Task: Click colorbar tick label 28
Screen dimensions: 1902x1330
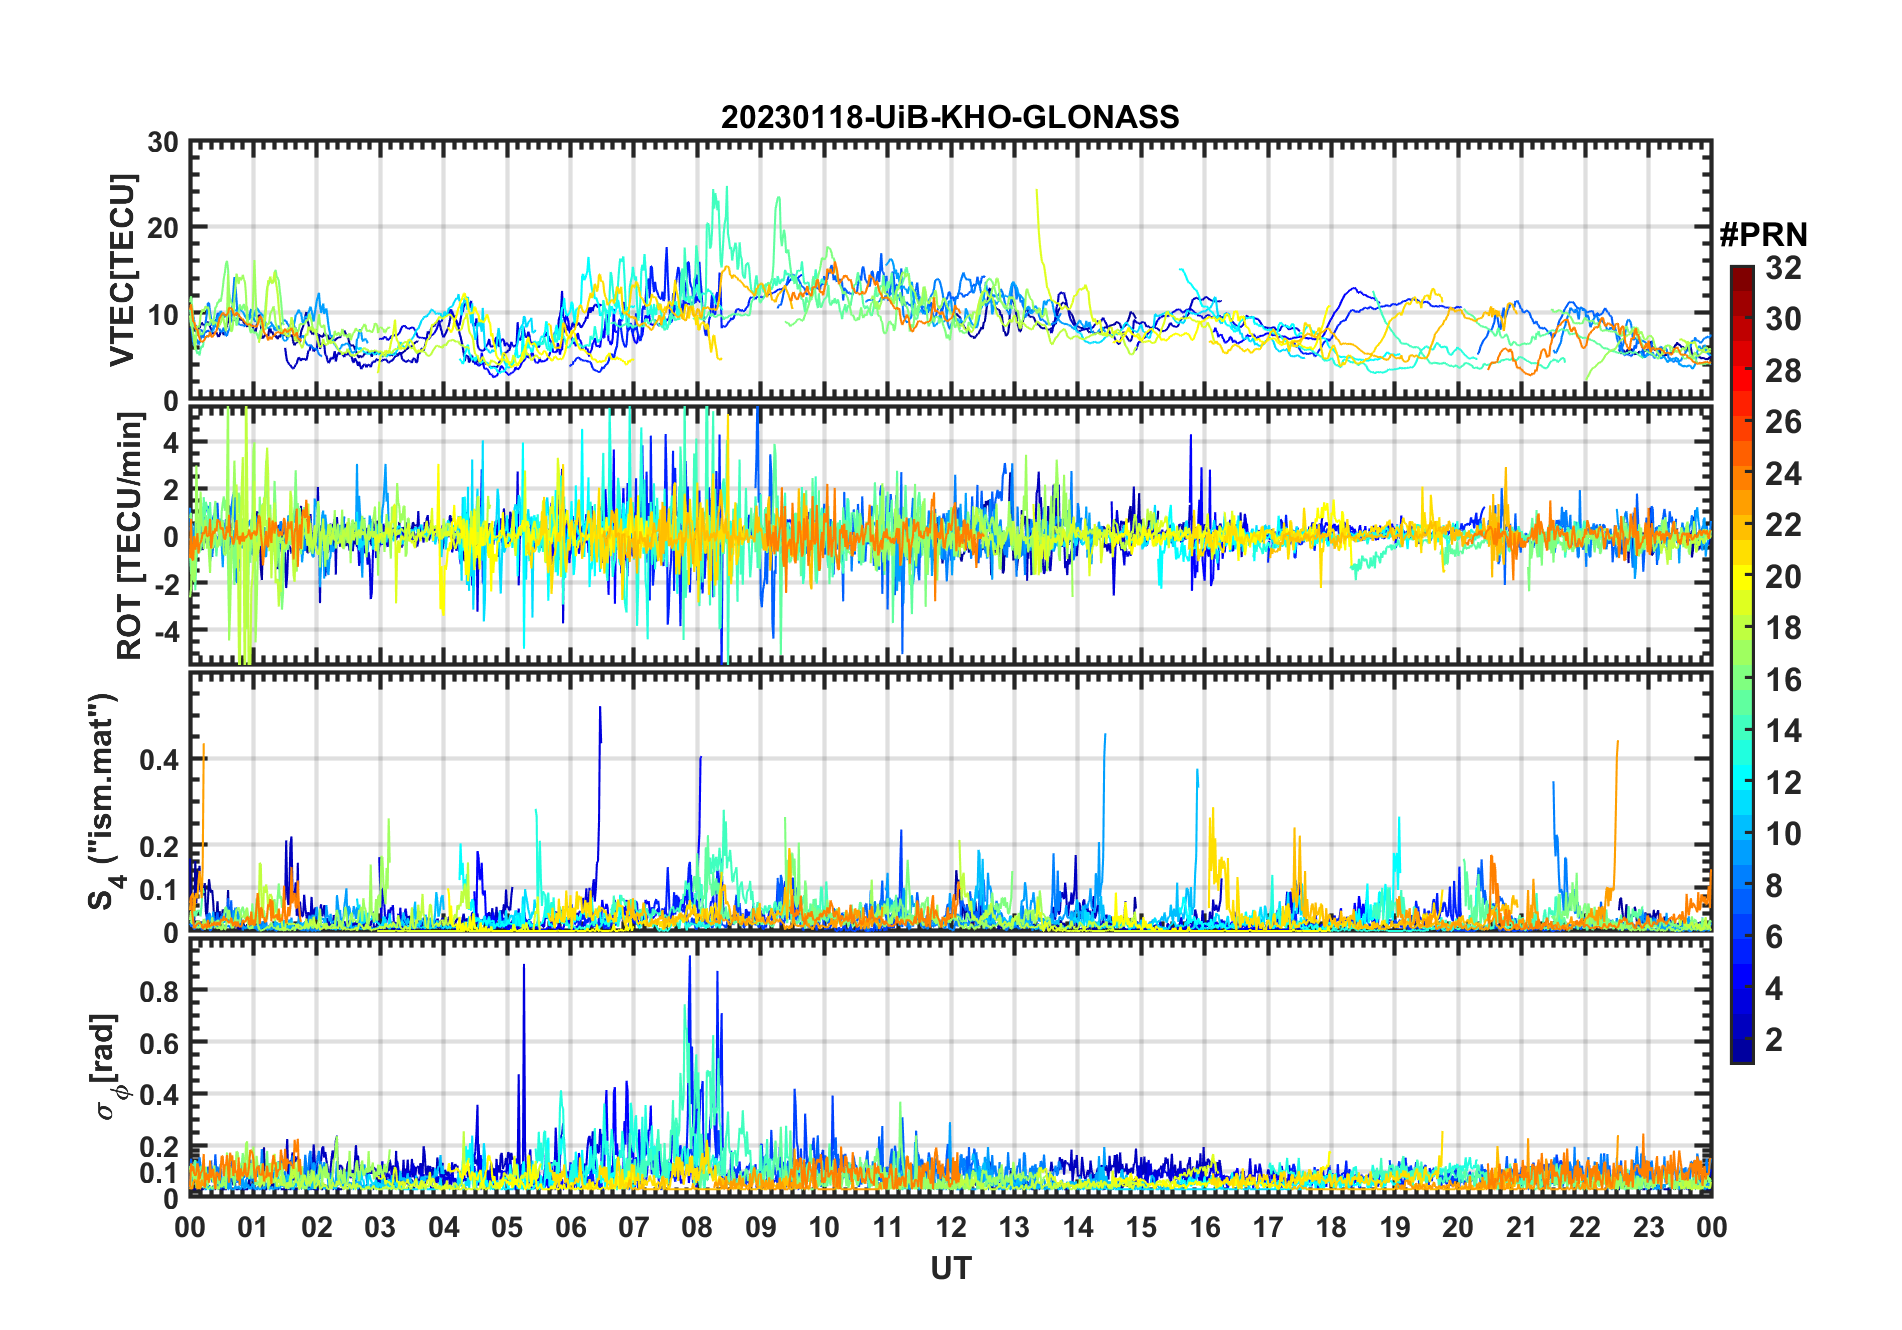Action: pyautogui.click(x=1783, y=371)
